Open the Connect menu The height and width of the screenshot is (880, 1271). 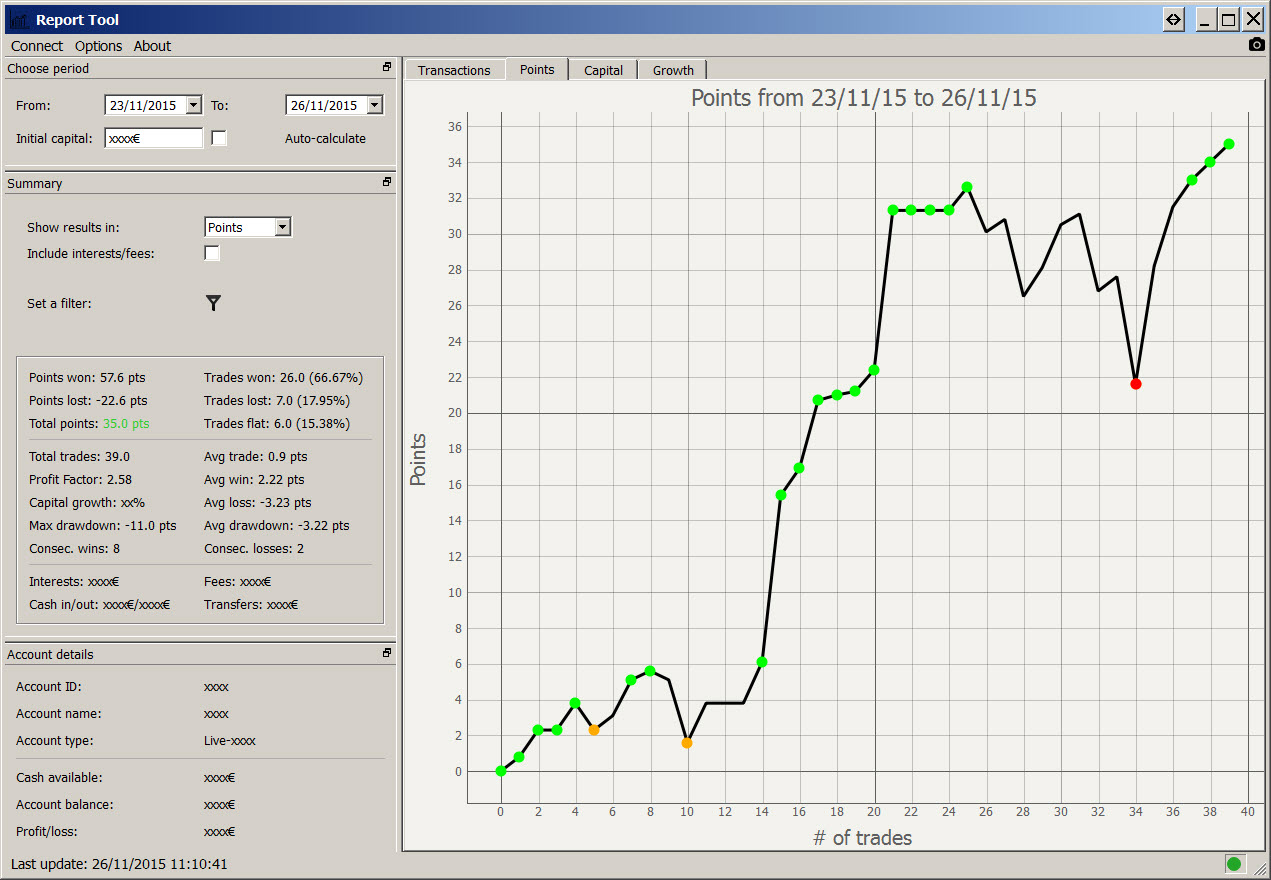click(37, 46)
